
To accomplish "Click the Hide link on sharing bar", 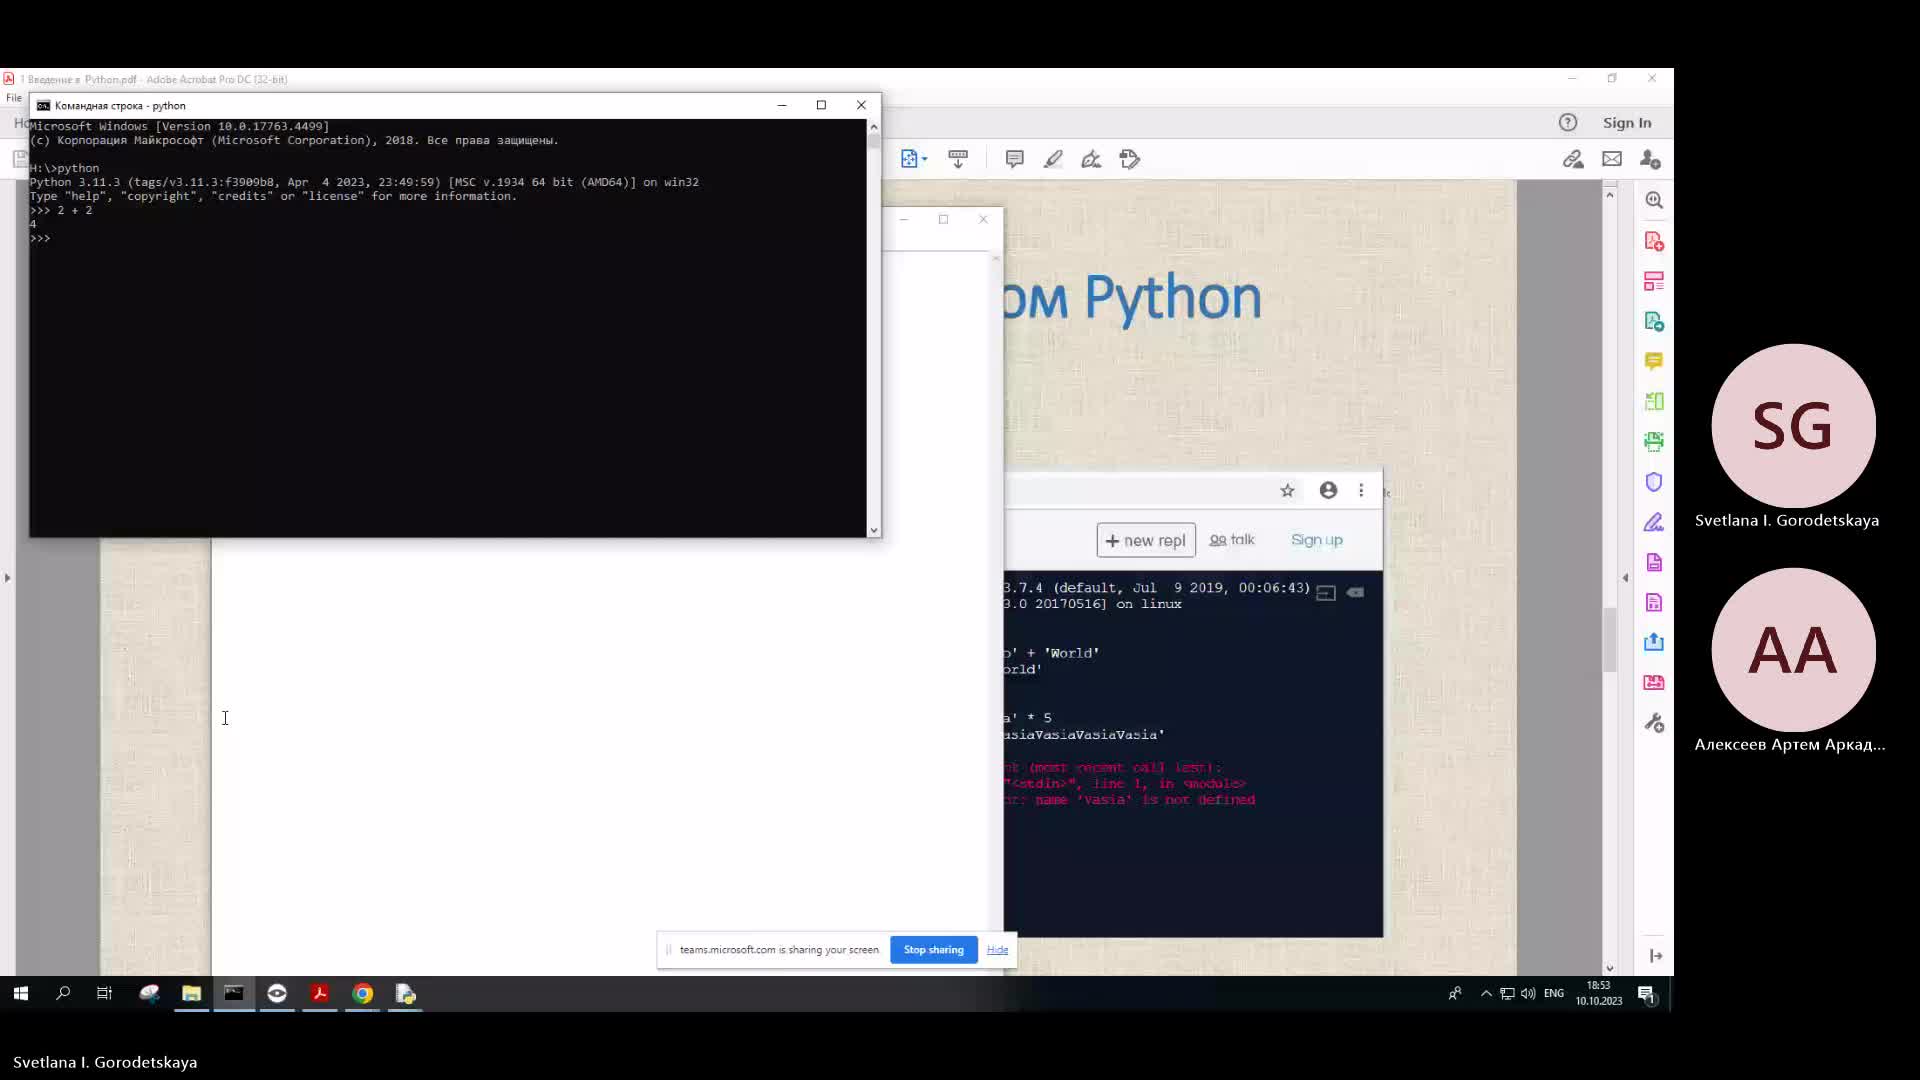I will [x=997, y=950].
